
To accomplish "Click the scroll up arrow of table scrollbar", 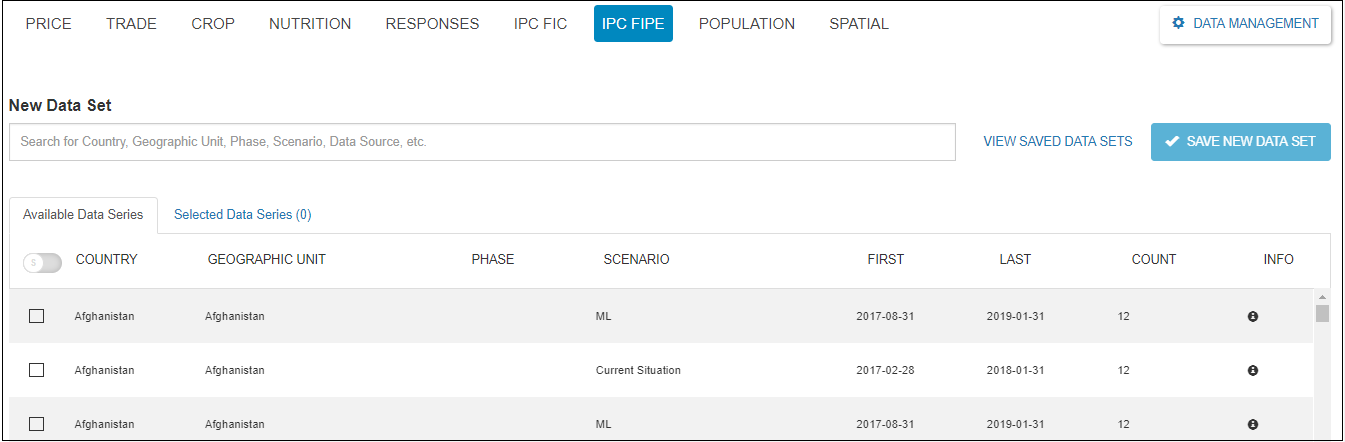I will tap(1322, 298).
